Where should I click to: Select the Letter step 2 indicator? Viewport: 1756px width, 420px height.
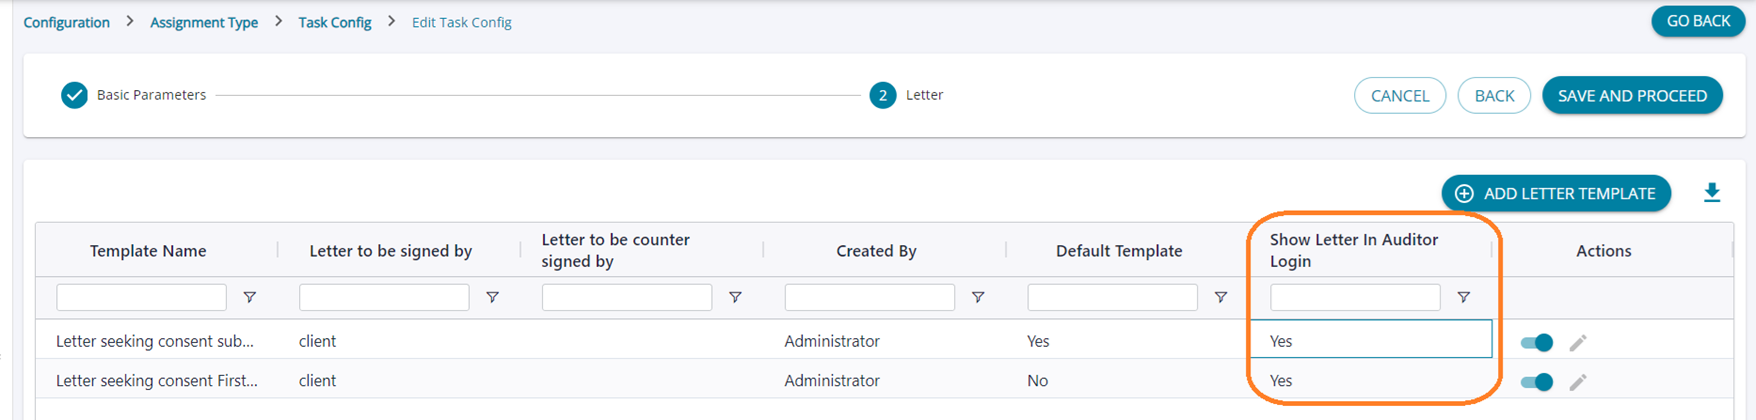click(x=882, y=95)
